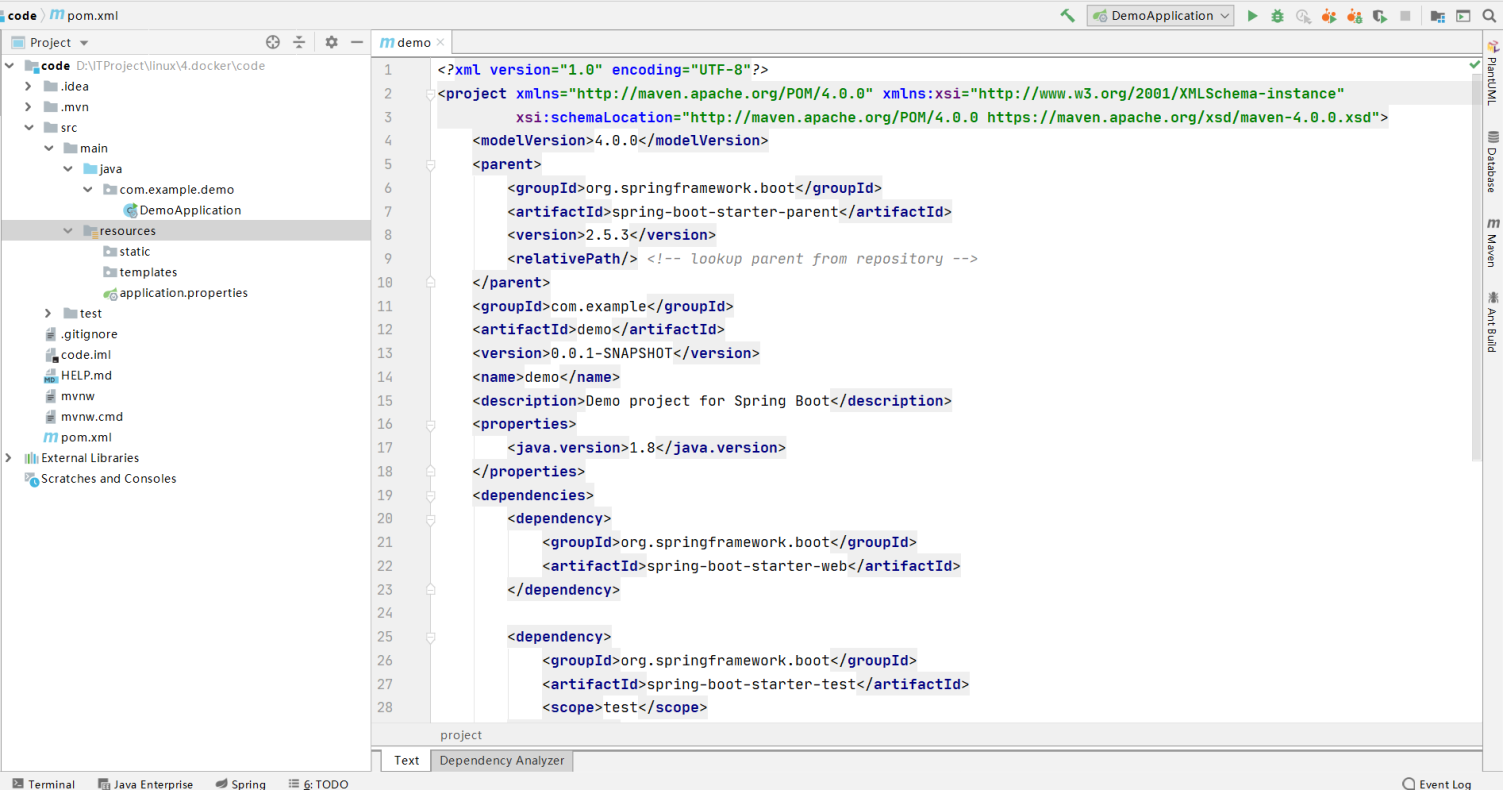The image size is (1503, 790).
Task: Expand External Libraries node
Action: tap(9, 458)
